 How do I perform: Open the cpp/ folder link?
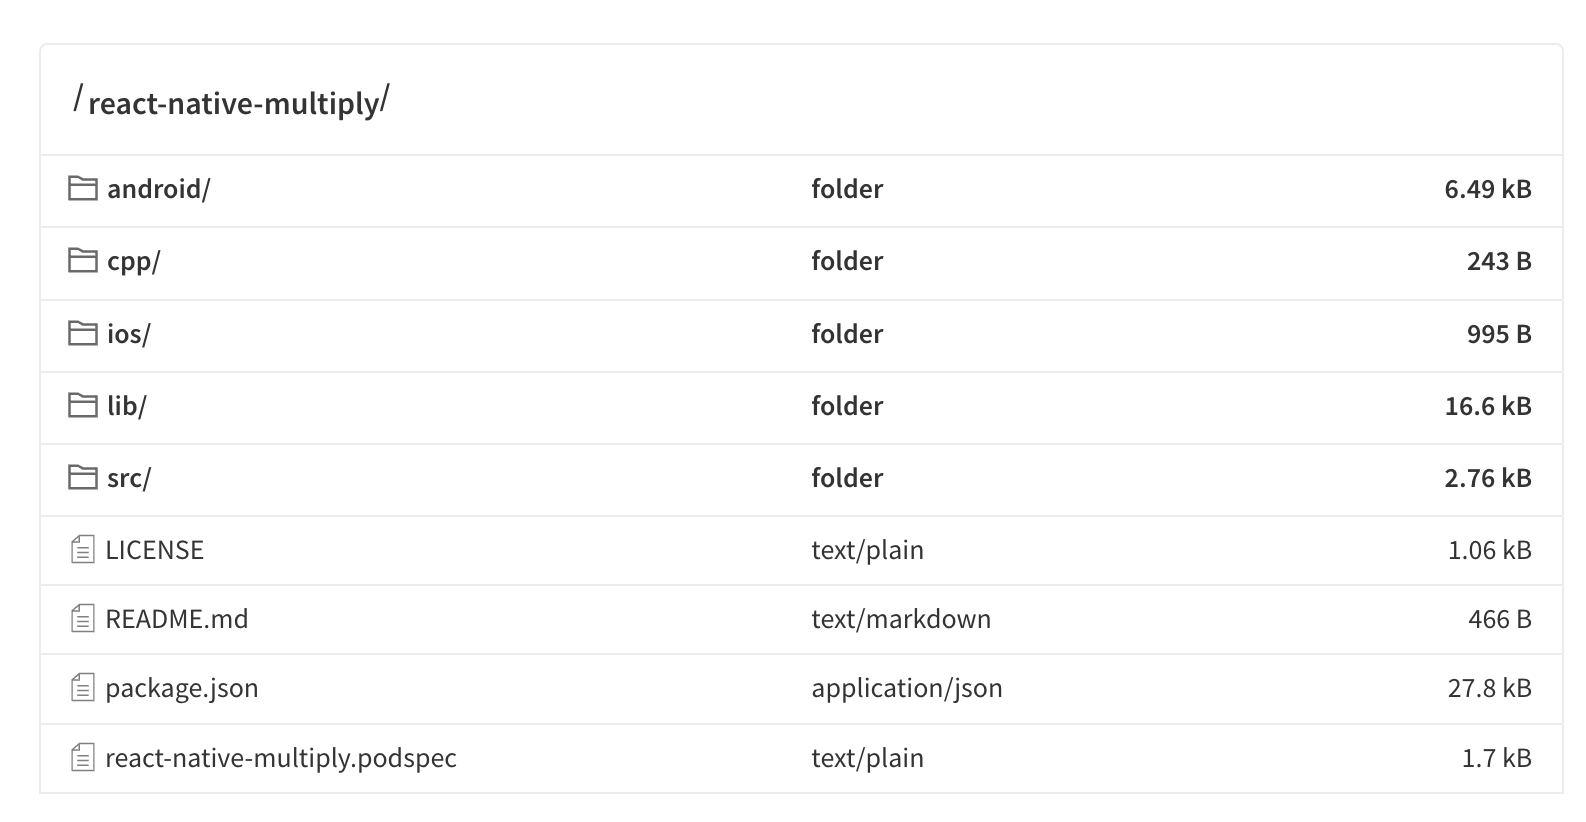click(x=133, y=261)
